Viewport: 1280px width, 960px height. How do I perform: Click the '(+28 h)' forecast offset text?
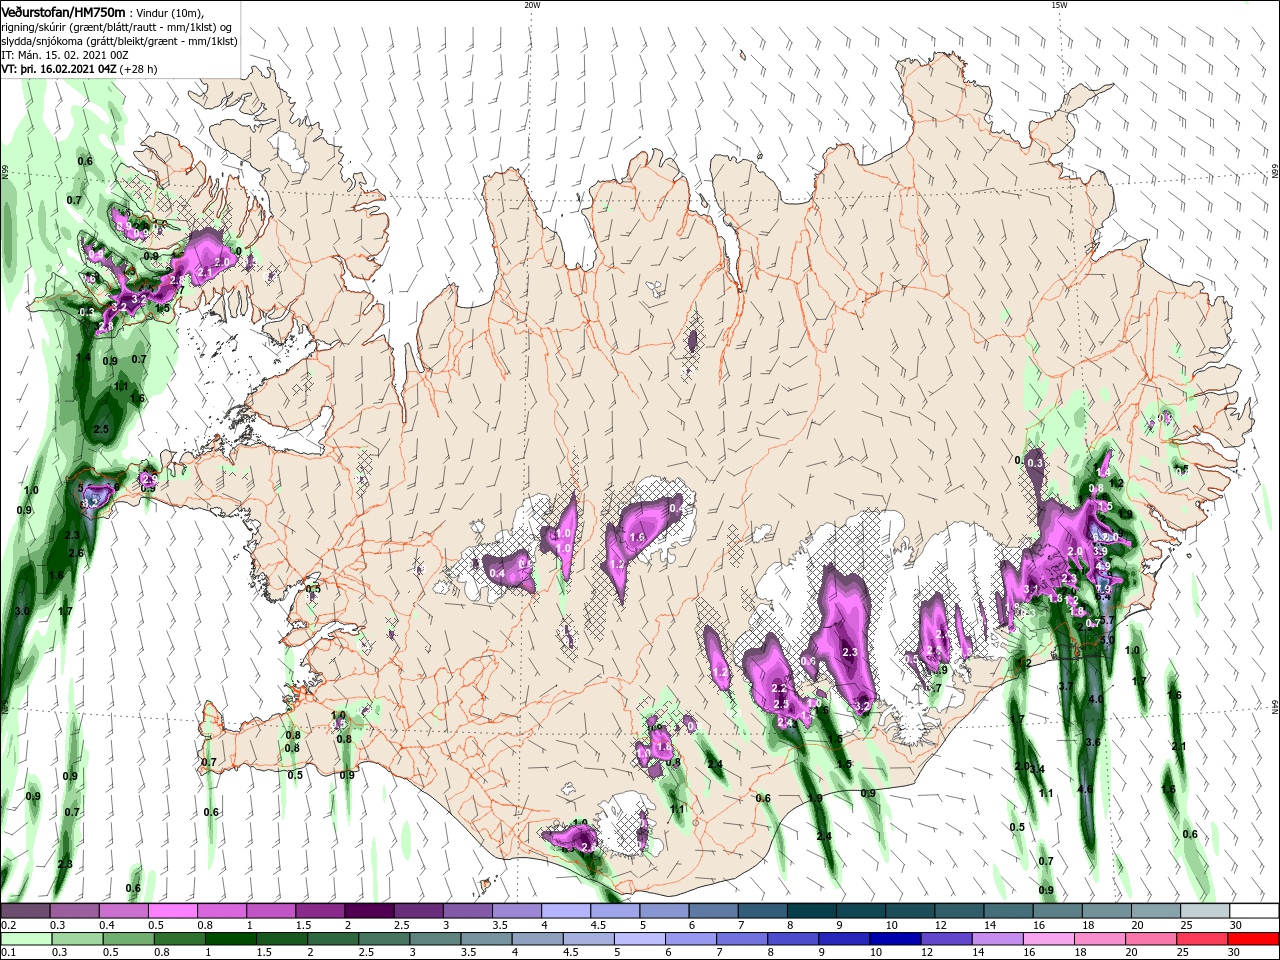138,69
